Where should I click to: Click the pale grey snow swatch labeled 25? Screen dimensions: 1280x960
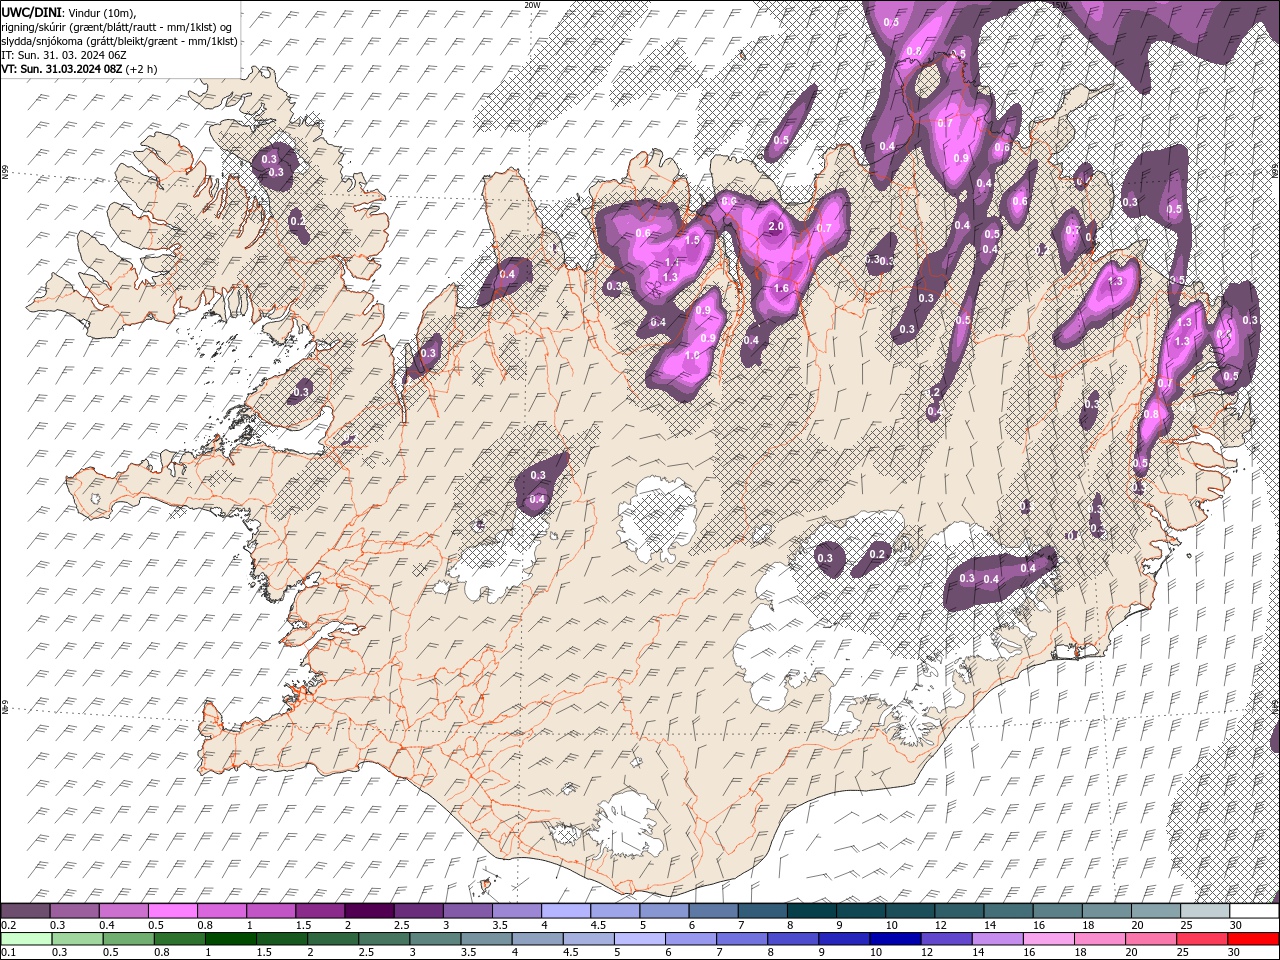click(1204, 911)
